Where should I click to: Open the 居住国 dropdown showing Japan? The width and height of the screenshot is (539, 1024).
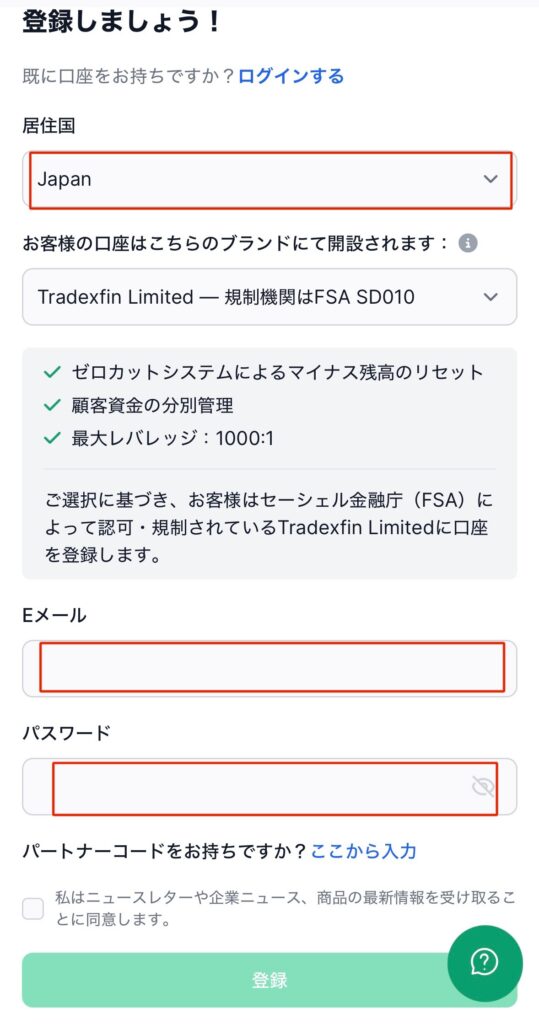click(269, 179)
